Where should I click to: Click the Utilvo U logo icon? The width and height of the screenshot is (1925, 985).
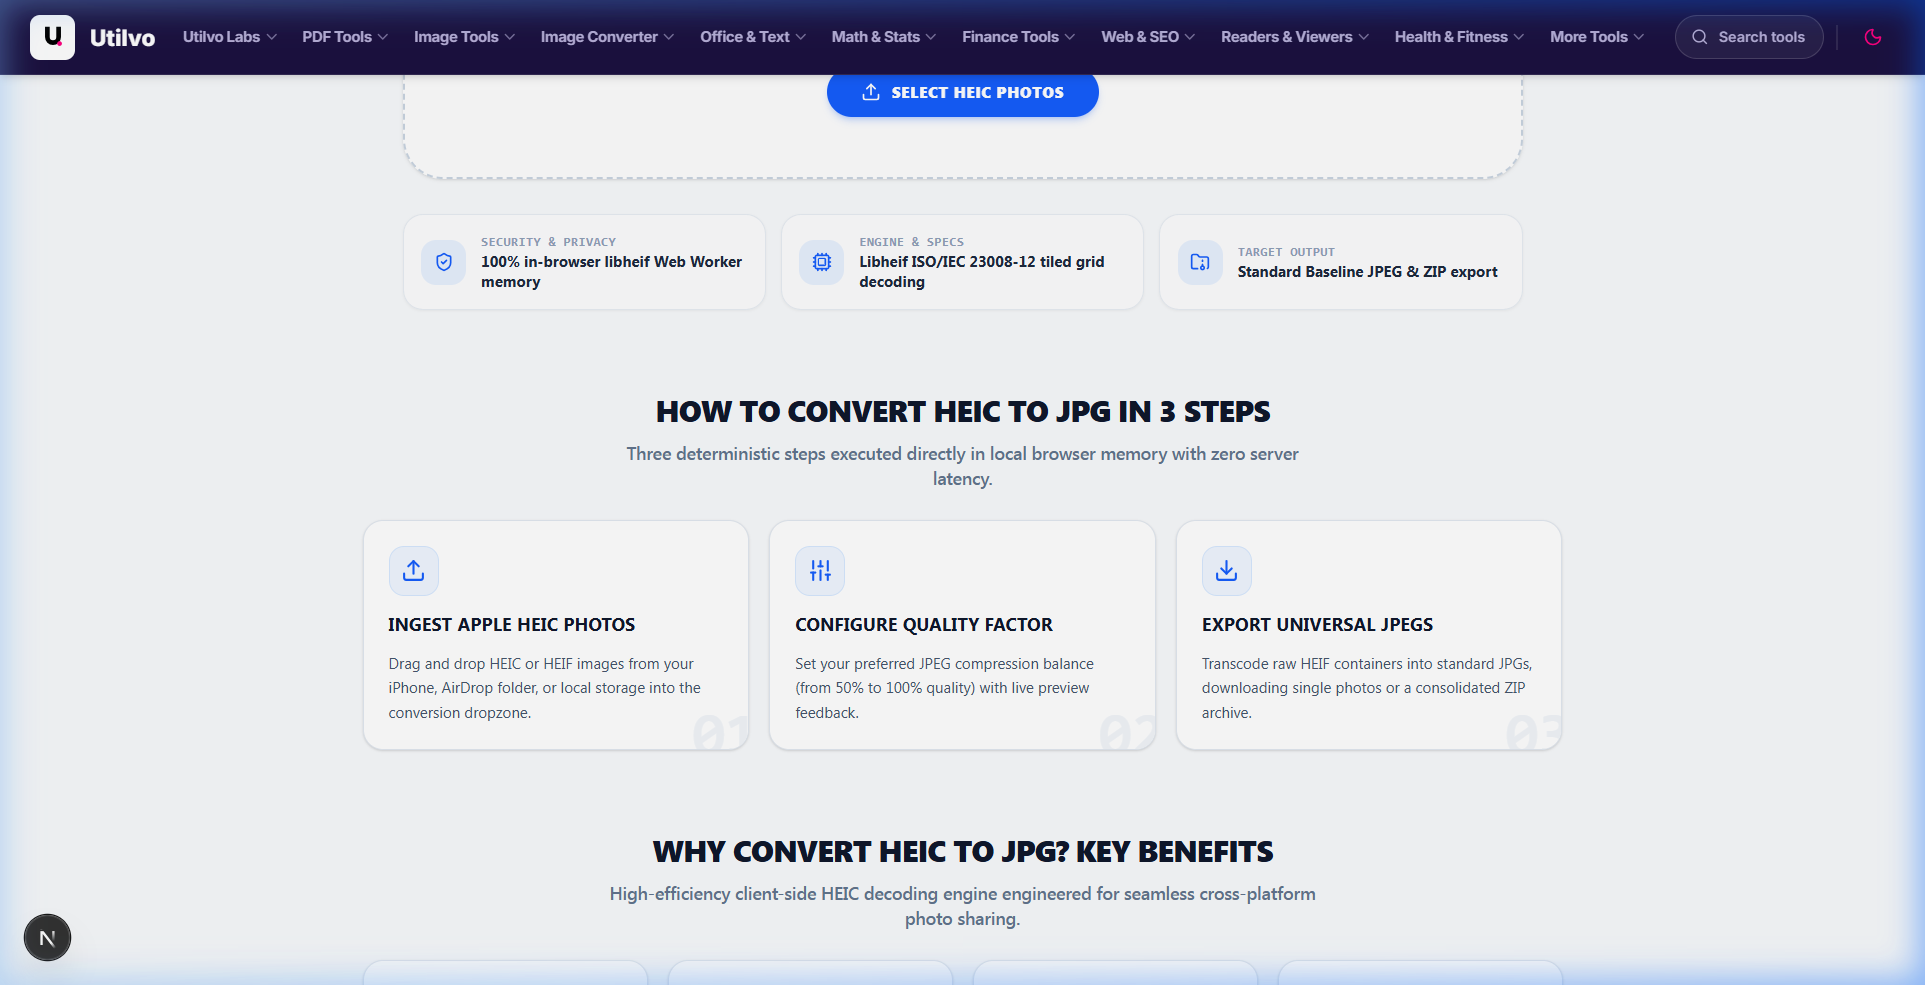52,37
